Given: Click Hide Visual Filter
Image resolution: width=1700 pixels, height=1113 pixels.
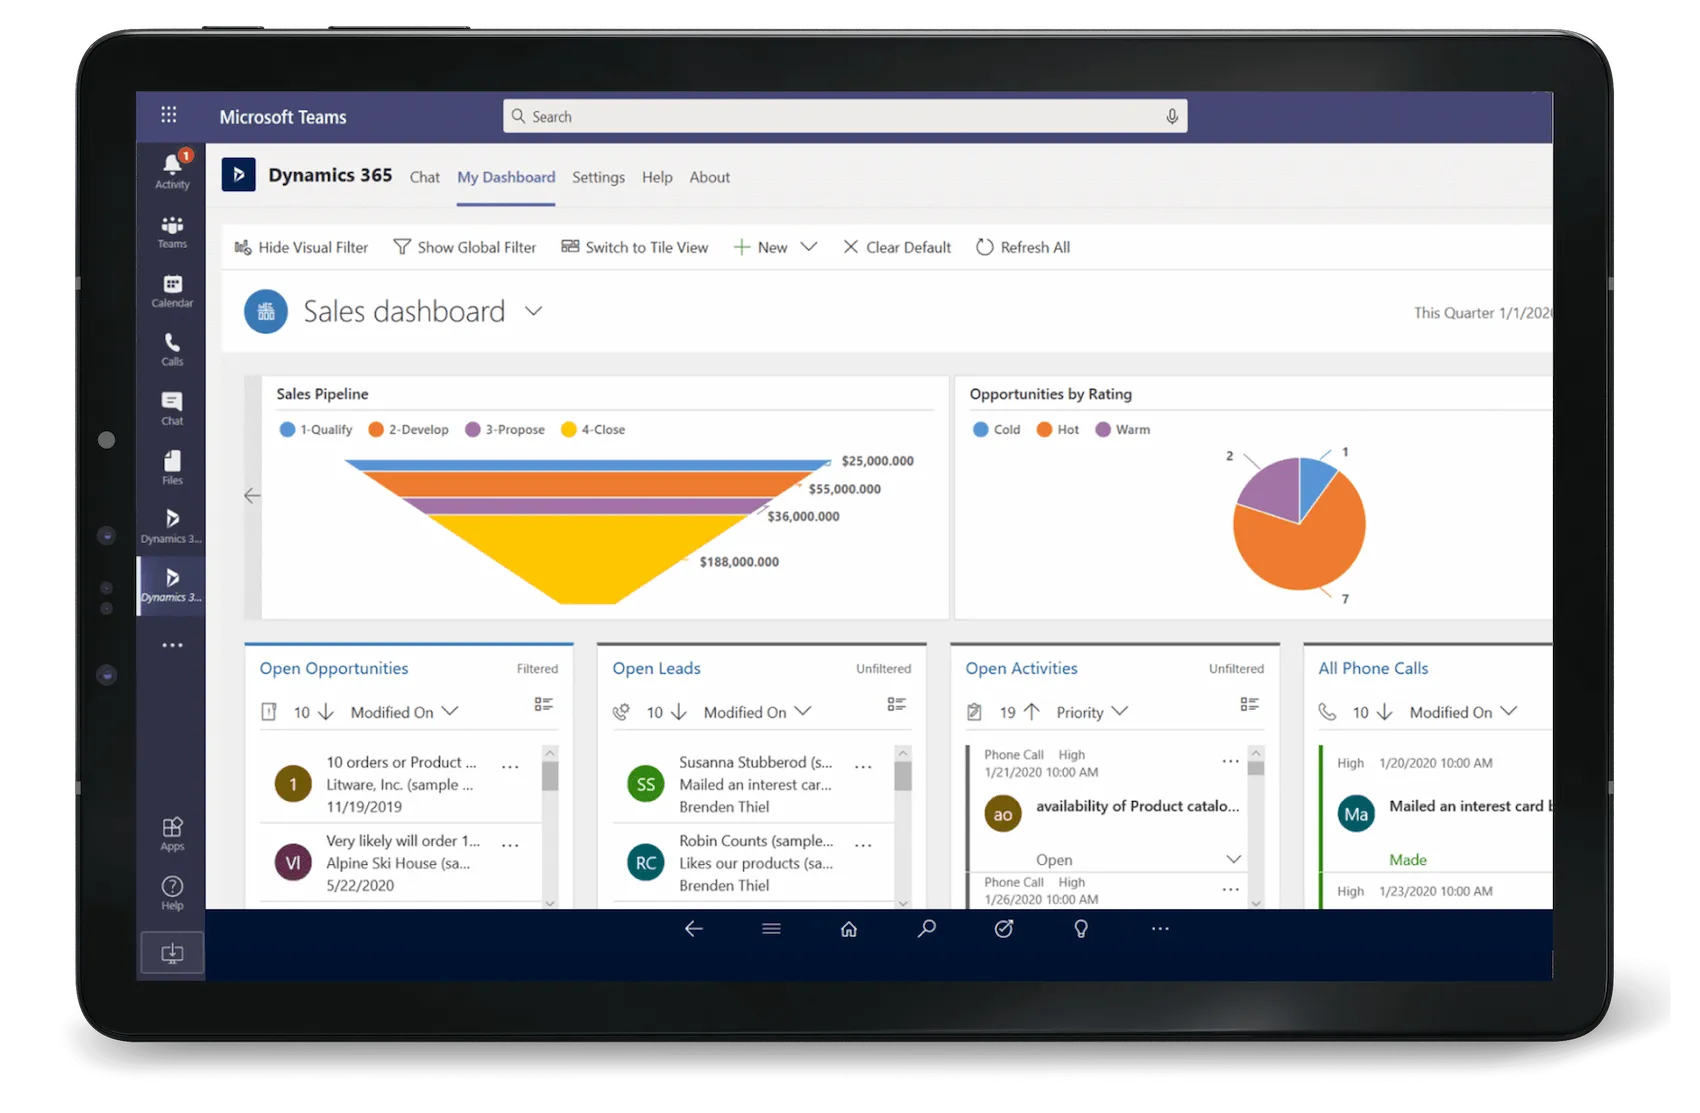Looking at the screenshot, I should click(301, 247).
